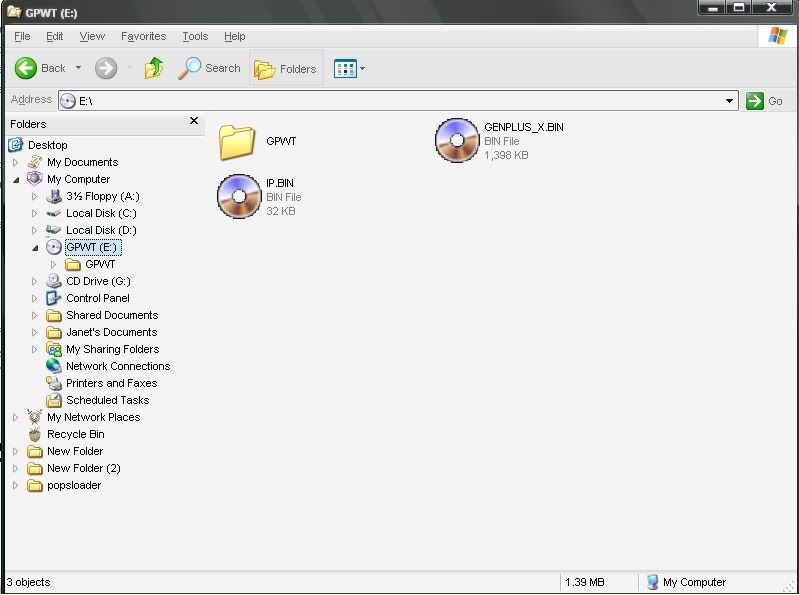Viewport: 799px width, 595px height.
Task: Expand Shared Documents node
Action: [34, 315]
